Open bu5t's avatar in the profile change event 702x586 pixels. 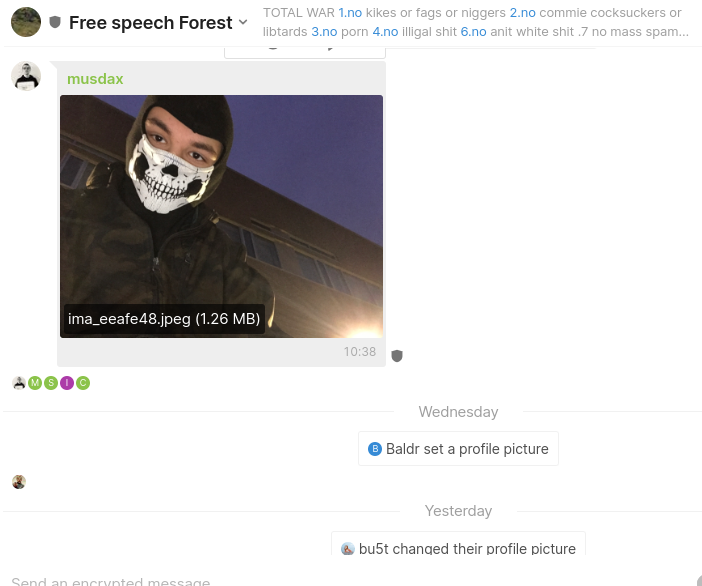[x=348, y=549]
